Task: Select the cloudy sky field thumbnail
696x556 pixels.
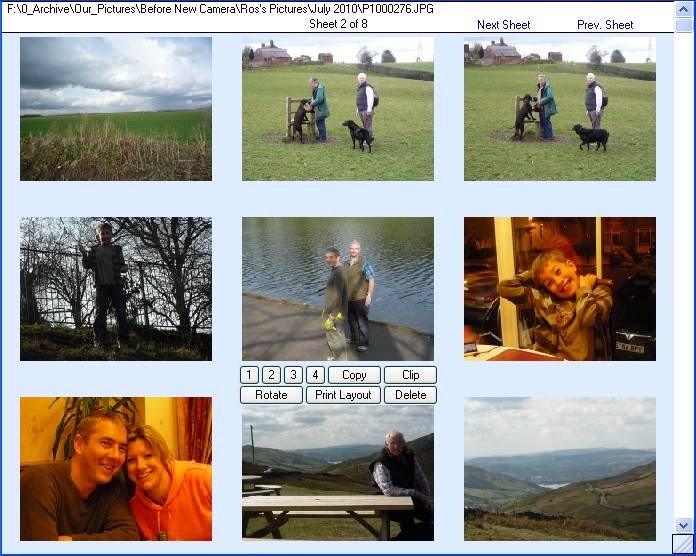Action: tap(116, 109)
